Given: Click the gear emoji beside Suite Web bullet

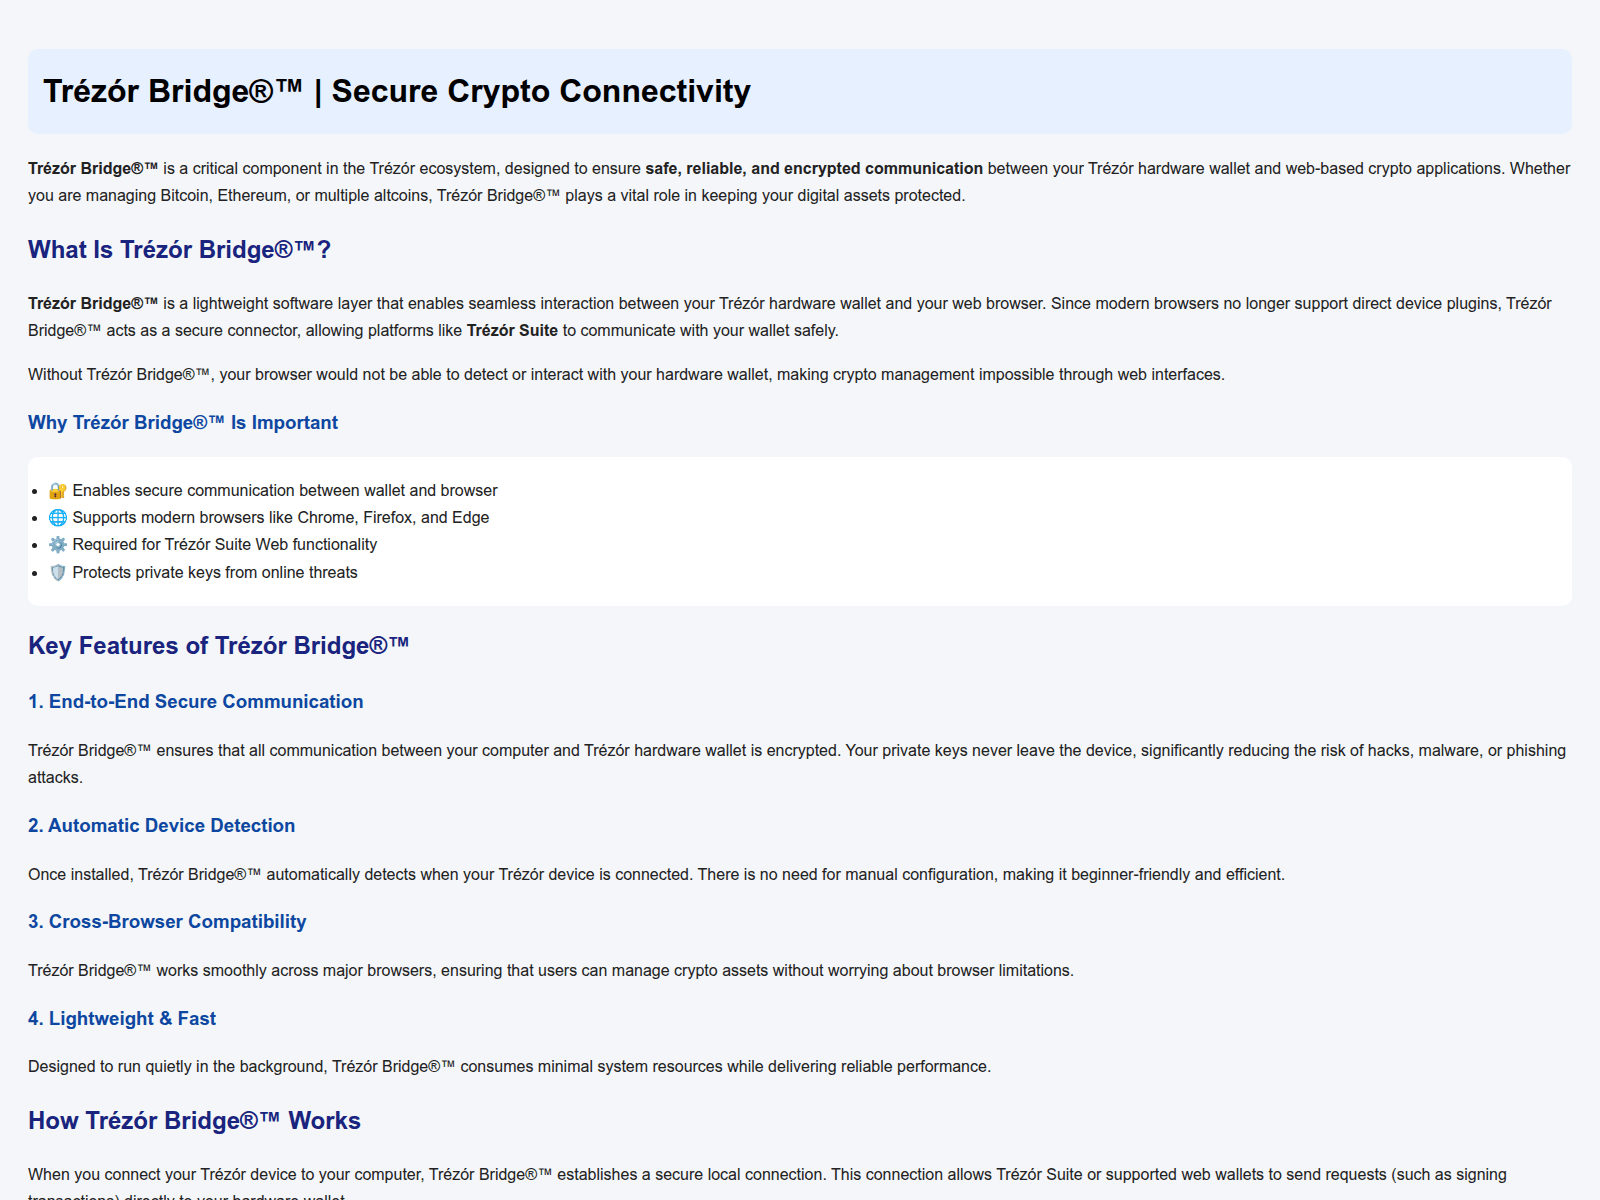Looking at the screenshot, I should click(58, 545).
